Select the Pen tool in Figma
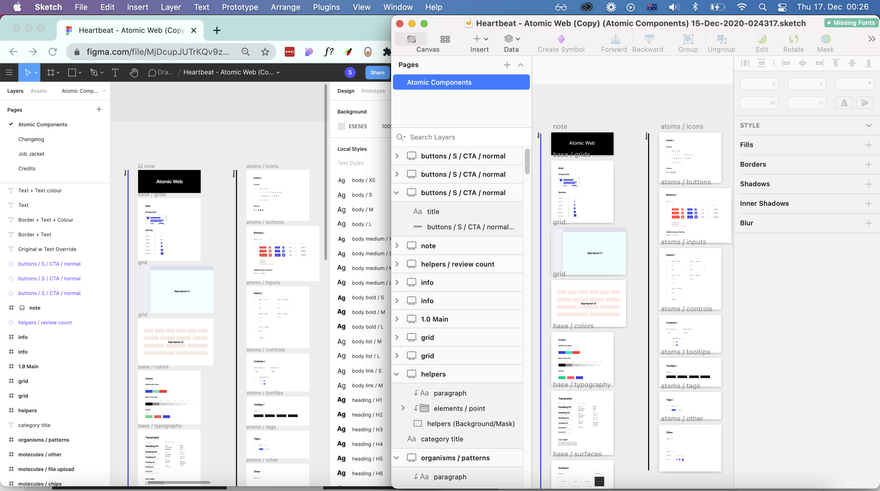This screenshot has height=491, width=880. coord(93,72)
